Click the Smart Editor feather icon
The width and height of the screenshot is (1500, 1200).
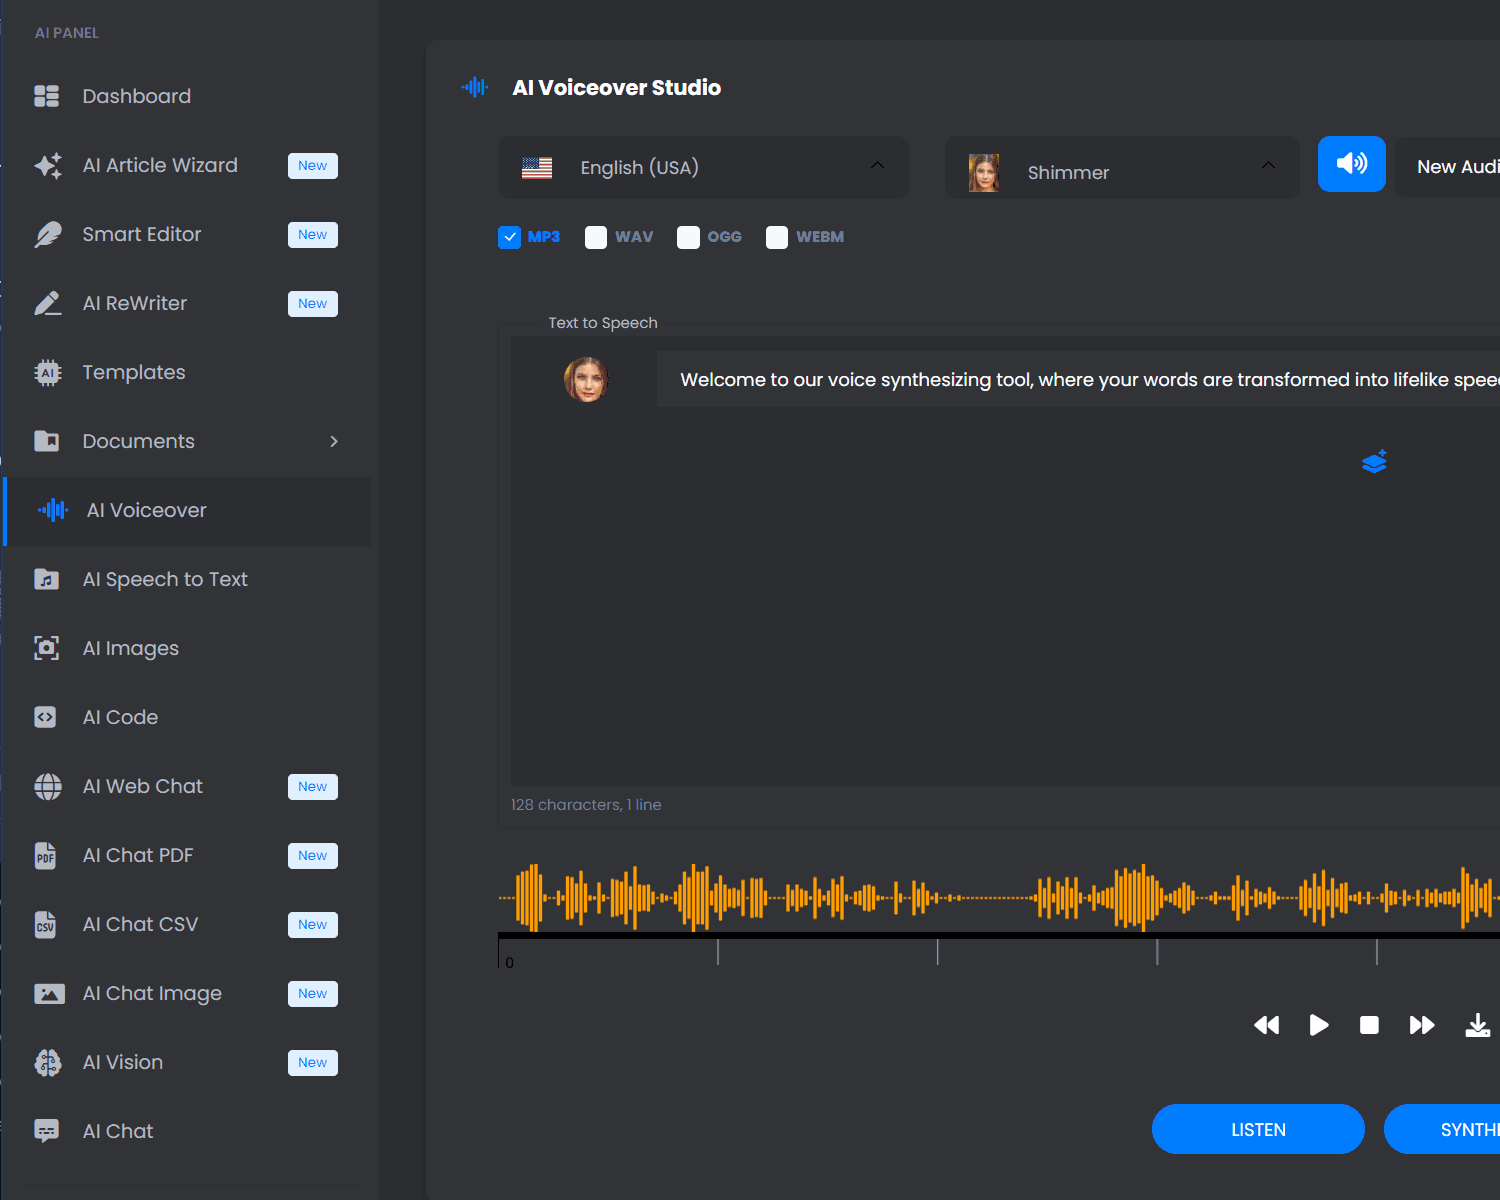(47, 234)
